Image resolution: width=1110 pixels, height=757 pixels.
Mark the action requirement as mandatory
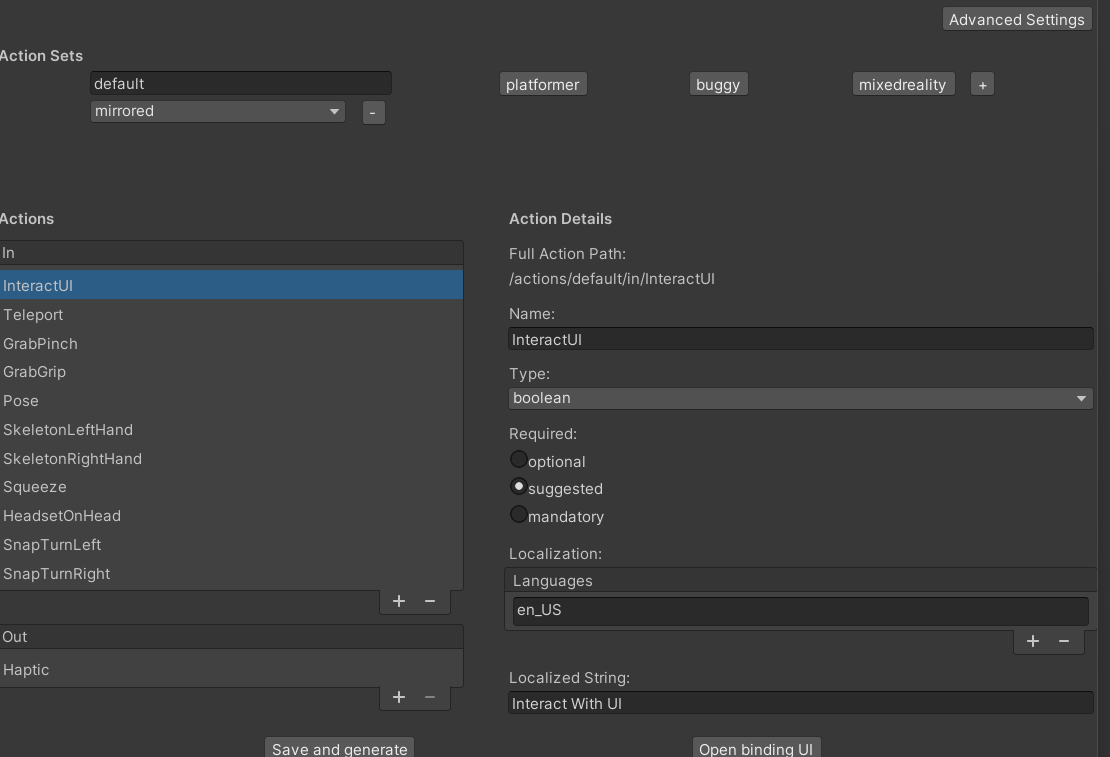coord(518,514)
